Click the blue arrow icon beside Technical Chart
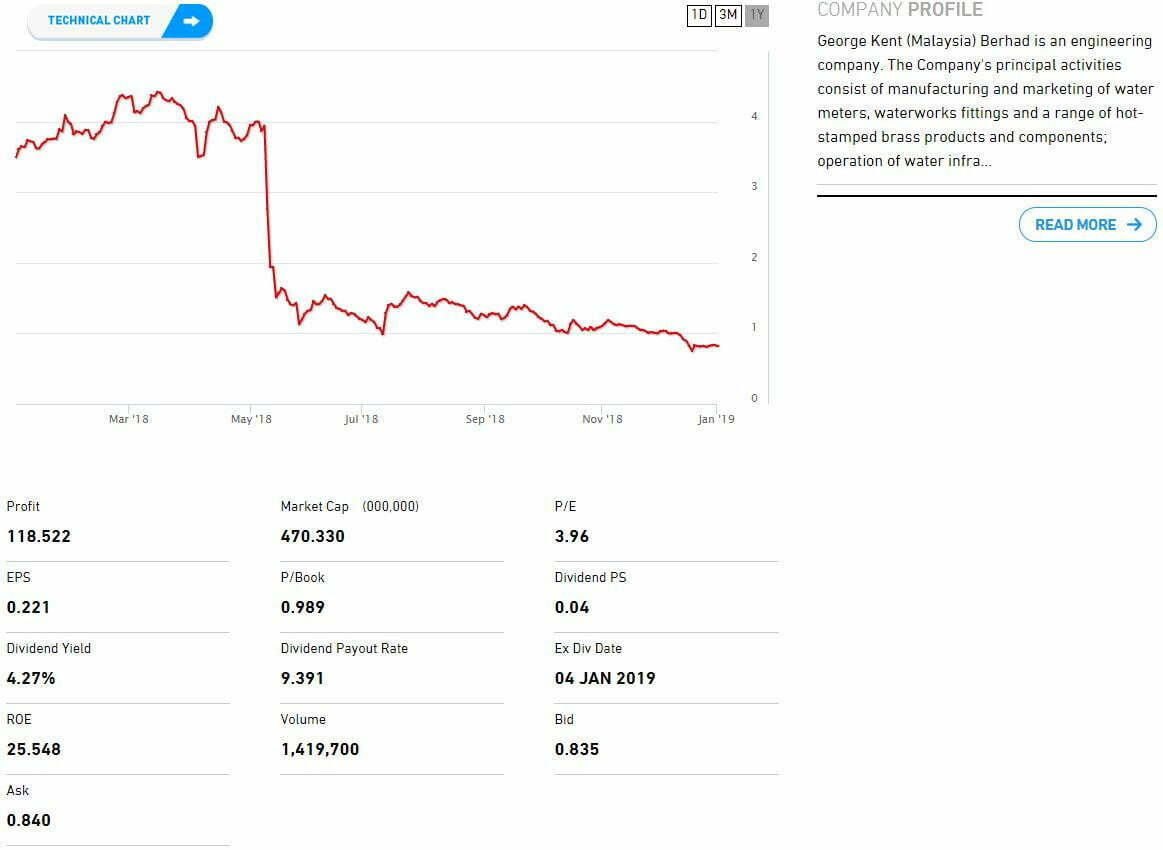1163x850 pixels. click(x=191, y=21)
